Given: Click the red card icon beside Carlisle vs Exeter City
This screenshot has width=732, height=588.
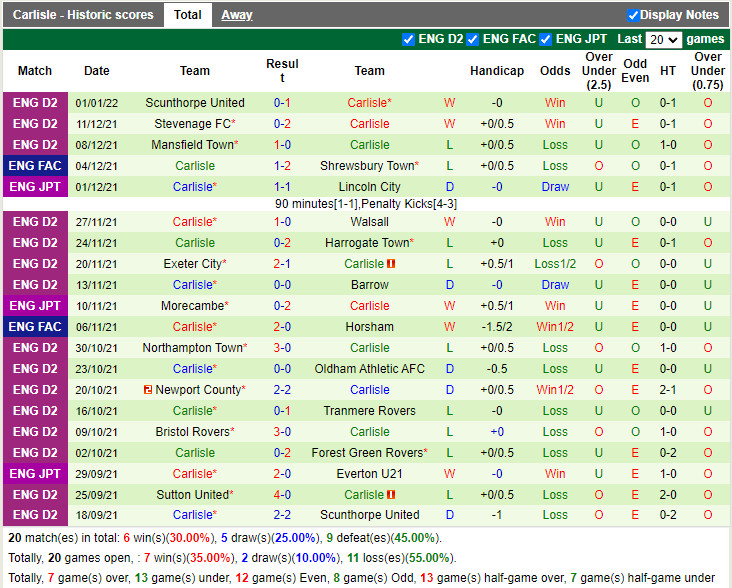Looking at the screenshot, I should pyautogui.click(x=391, y=264).
